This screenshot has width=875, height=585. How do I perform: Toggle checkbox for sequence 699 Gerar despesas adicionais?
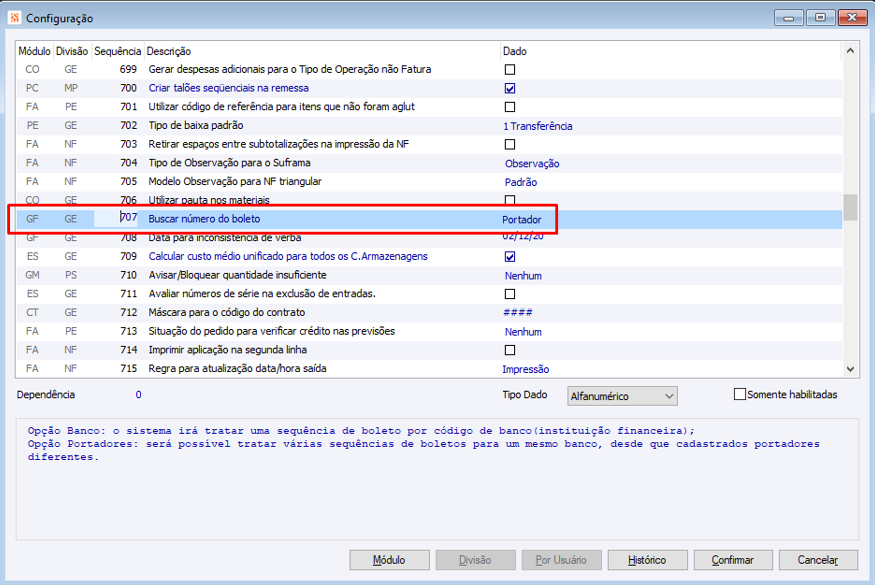click(x=509, y=70)
